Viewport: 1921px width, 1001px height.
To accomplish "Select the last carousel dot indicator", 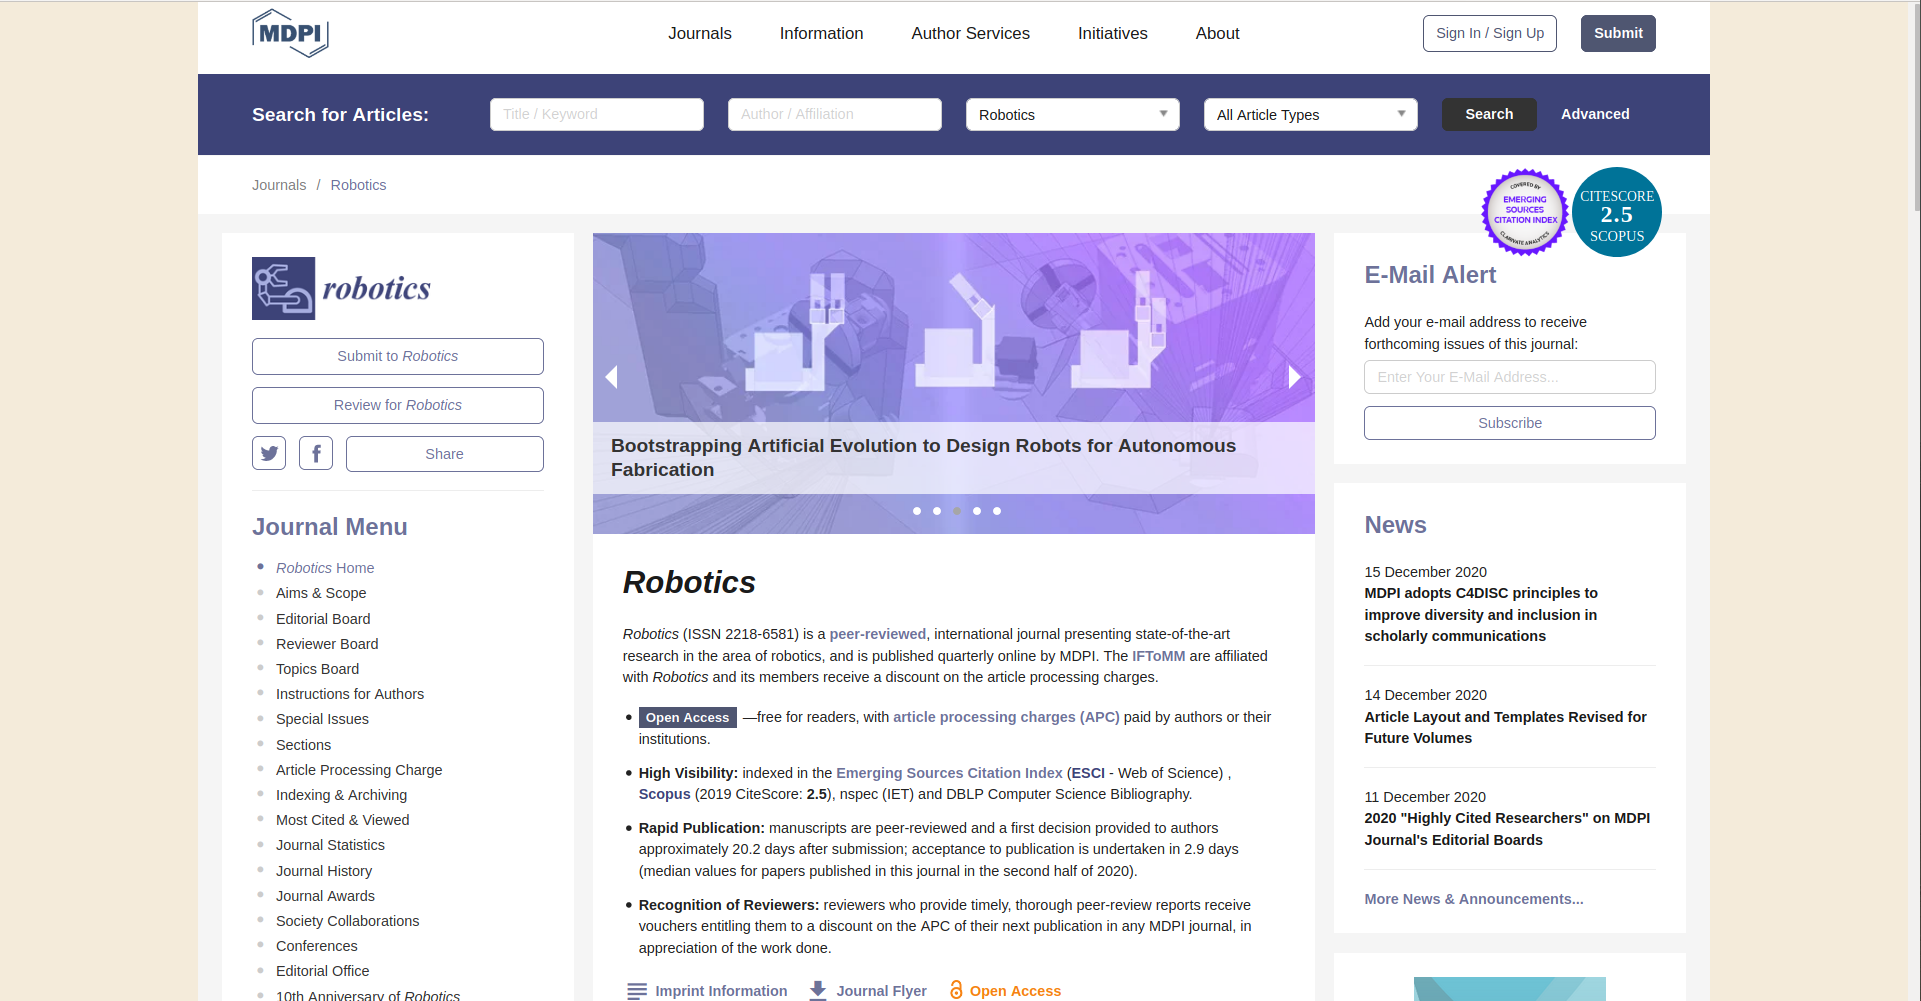I will coord(997,511).
